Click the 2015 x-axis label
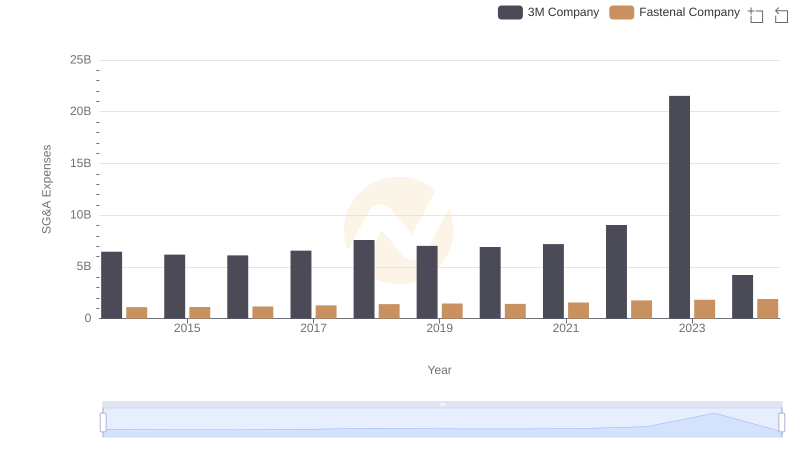This screenshot has width=800, height=461. click(187, 328)
